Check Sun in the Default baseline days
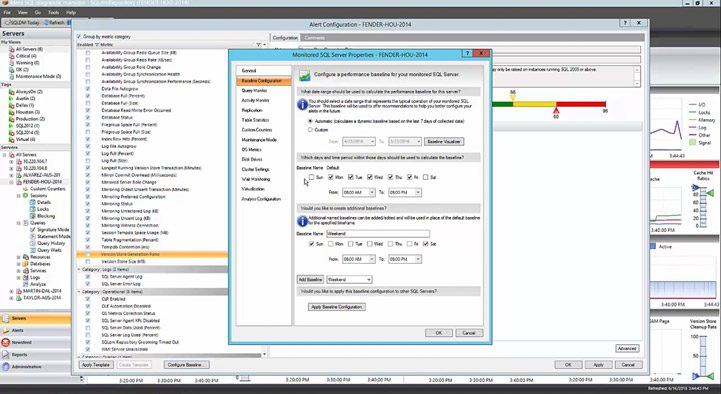The image size is (721, 394). click(x=312, y=177)
